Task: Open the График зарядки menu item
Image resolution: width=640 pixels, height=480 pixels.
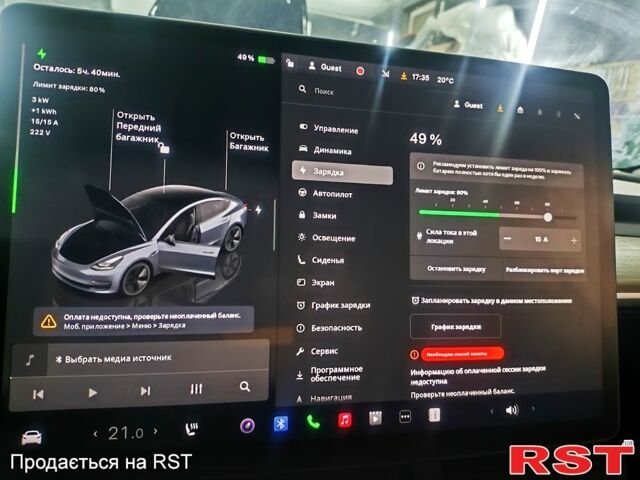Action: (333, 305)
